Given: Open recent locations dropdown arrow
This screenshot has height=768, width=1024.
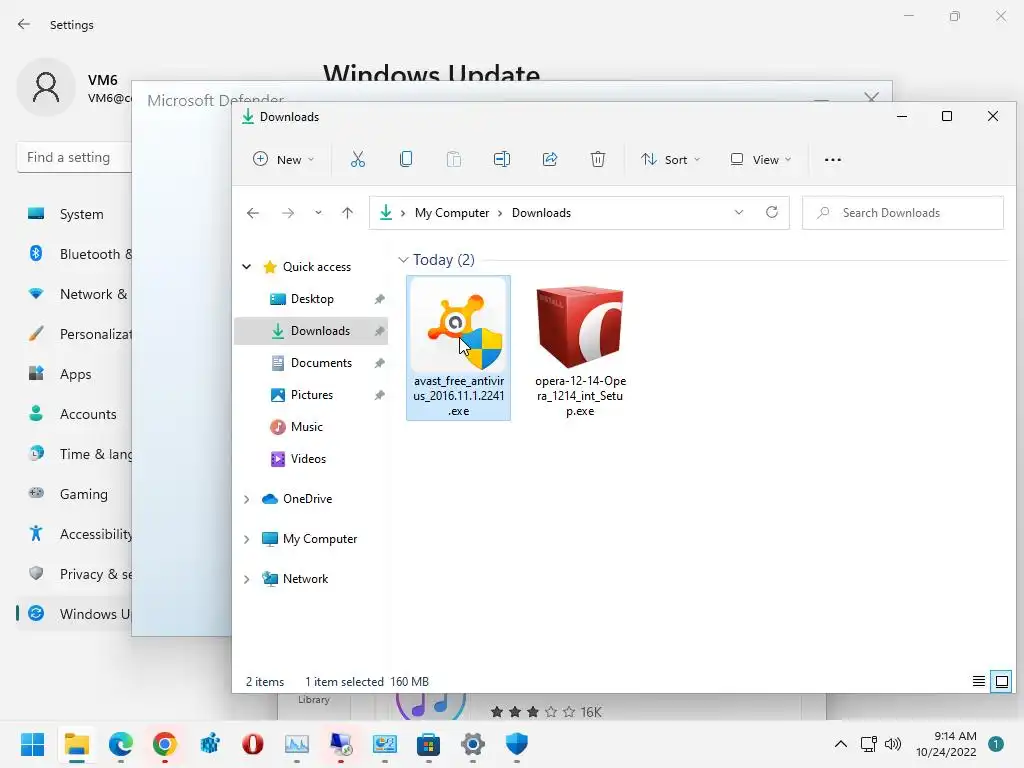Looking at the screenshot, I should [318, 213].
